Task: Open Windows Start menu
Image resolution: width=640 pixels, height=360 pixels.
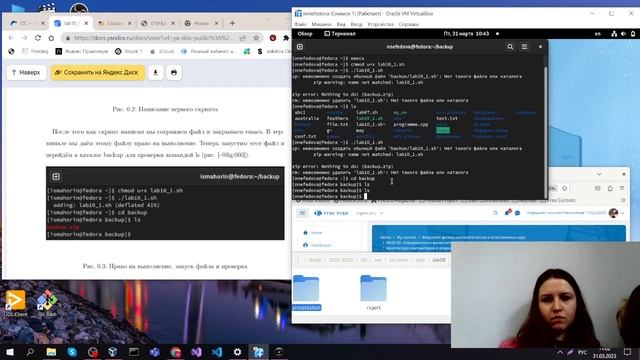Action: (9, 352)
